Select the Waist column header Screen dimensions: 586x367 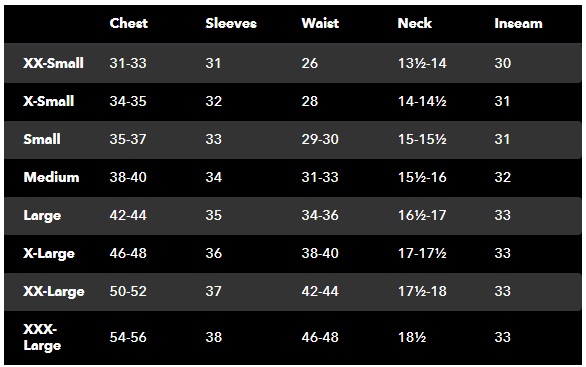pyautogui.click(x=320, y=23)
